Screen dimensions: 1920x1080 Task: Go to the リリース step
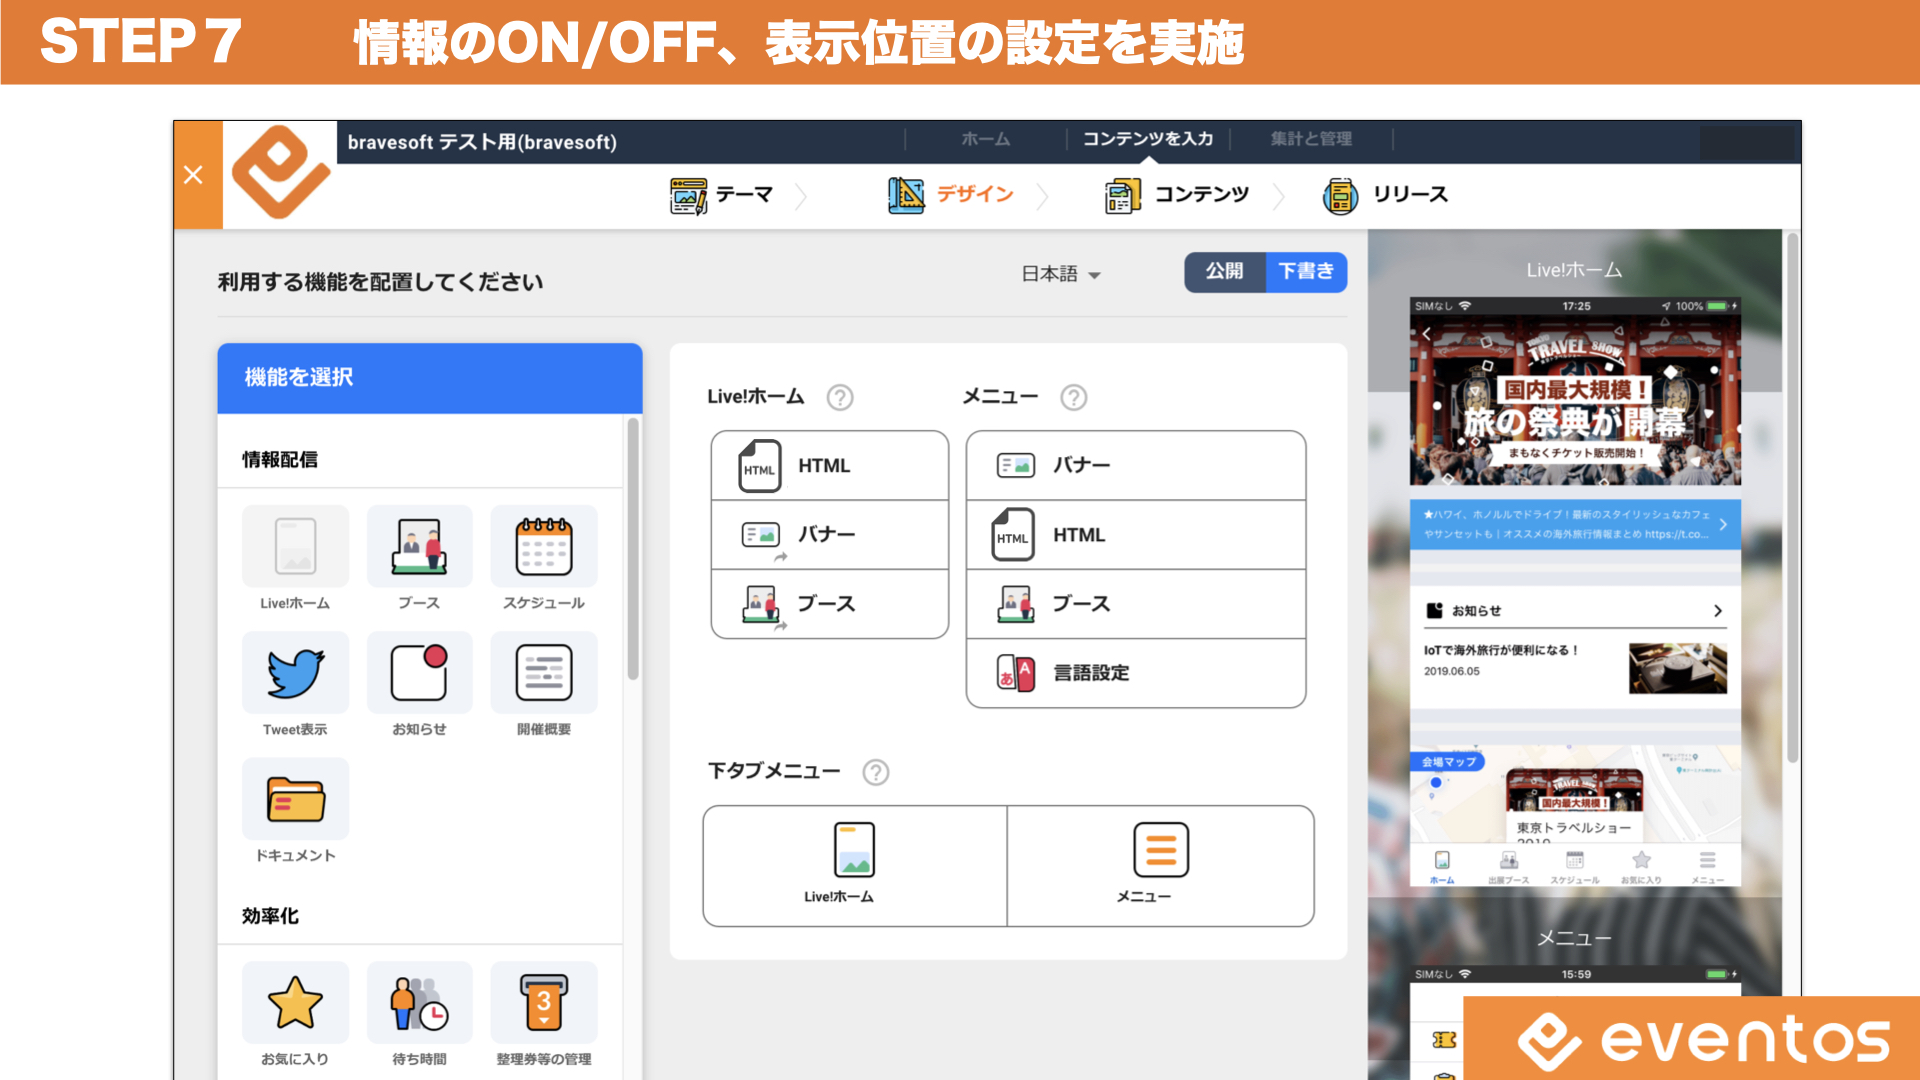tap(1385, 195)
